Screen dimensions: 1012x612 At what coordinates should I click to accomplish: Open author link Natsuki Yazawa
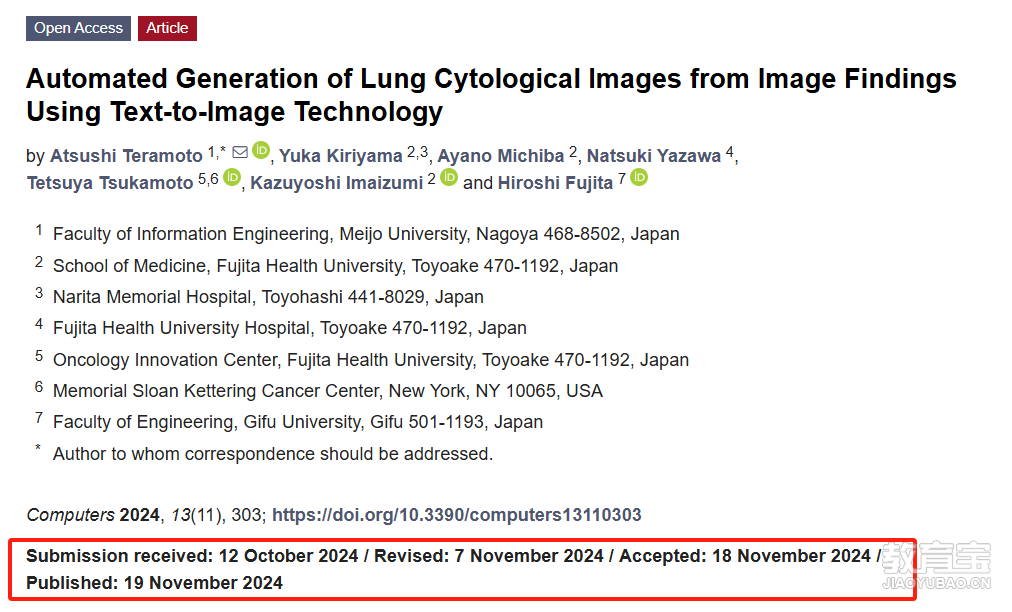click(x=654, y=156)
